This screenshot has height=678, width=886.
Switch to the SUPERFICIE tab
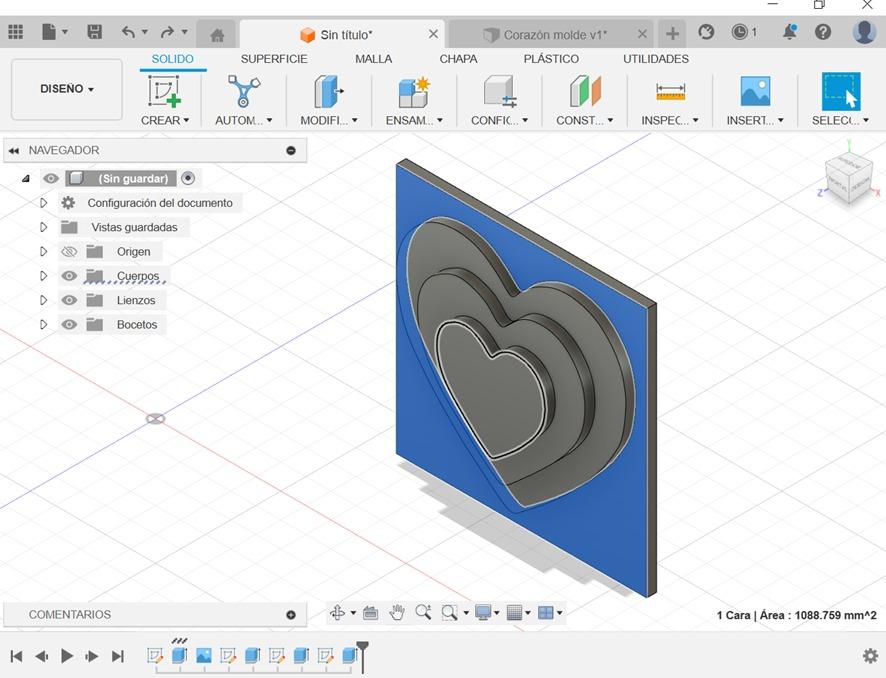274,59
